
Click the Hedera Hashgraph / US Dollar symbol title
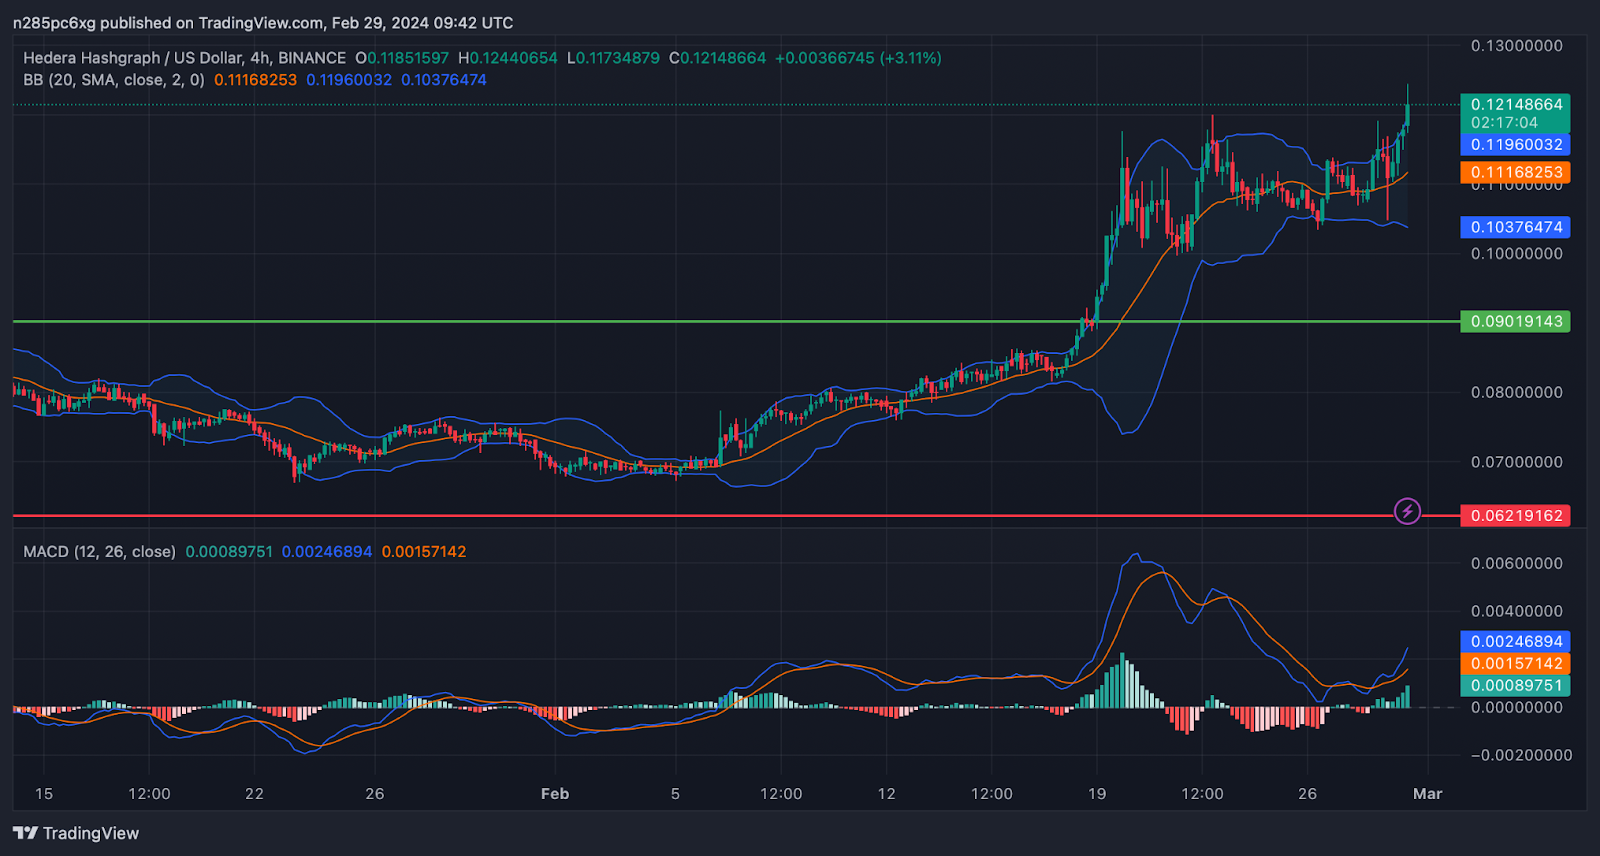click(x=184, y=58)
